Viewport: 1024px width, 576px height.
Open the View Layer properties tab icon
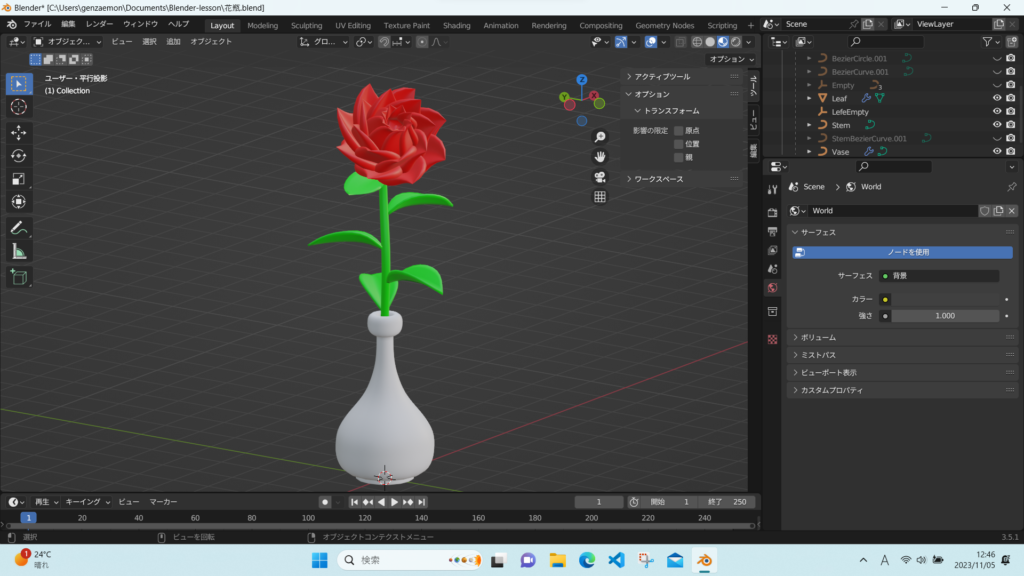pos(773,250)
